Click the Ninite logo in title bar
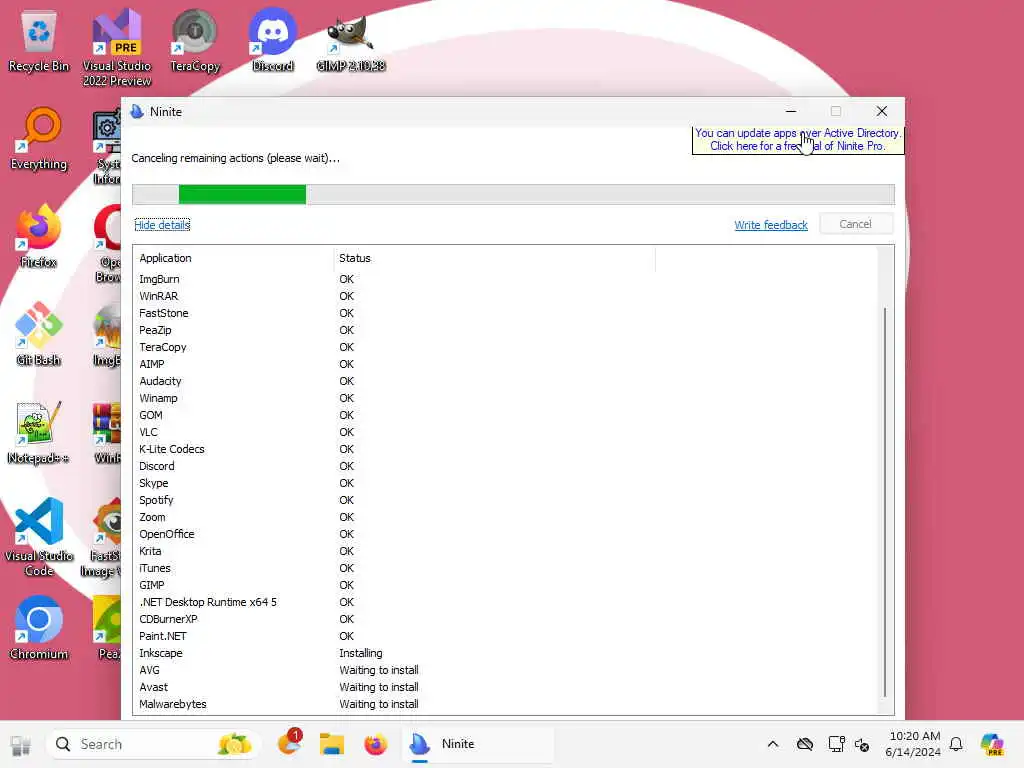1024x768 pixels. 137,112
